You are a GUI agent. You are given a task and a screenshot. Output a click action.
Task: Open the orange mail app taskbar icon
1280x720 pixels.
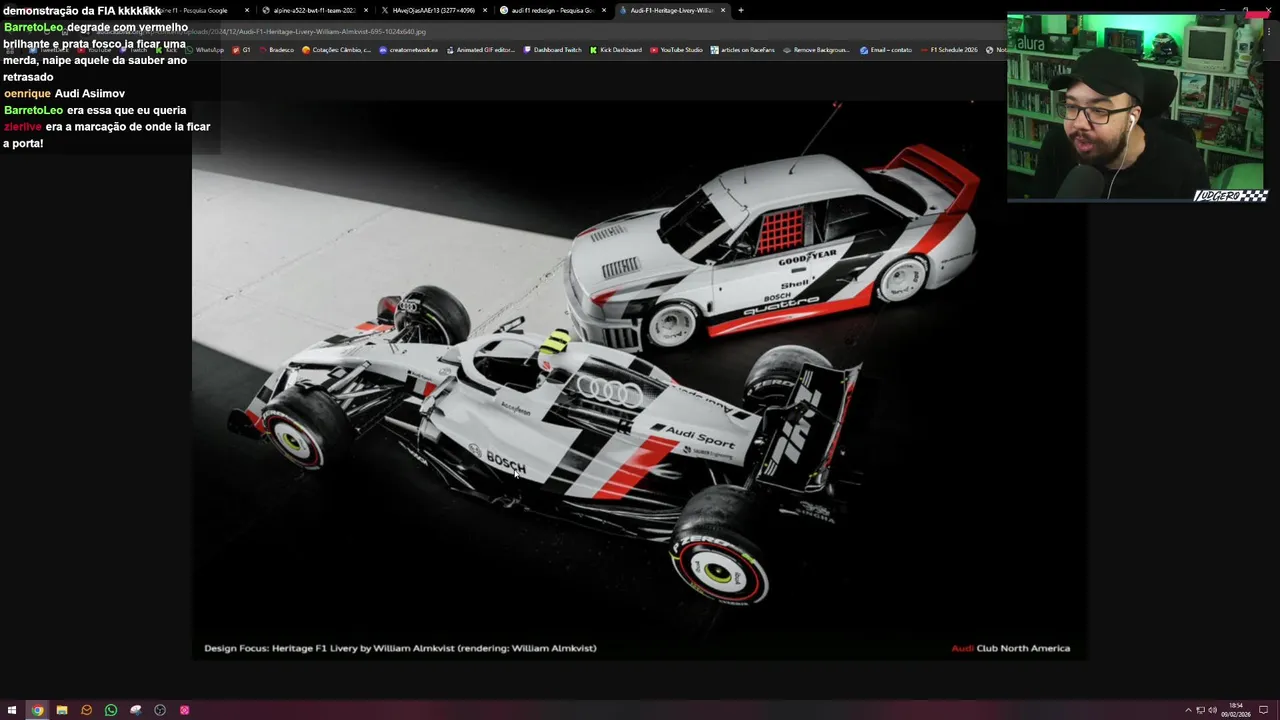(x=86, y=710)
